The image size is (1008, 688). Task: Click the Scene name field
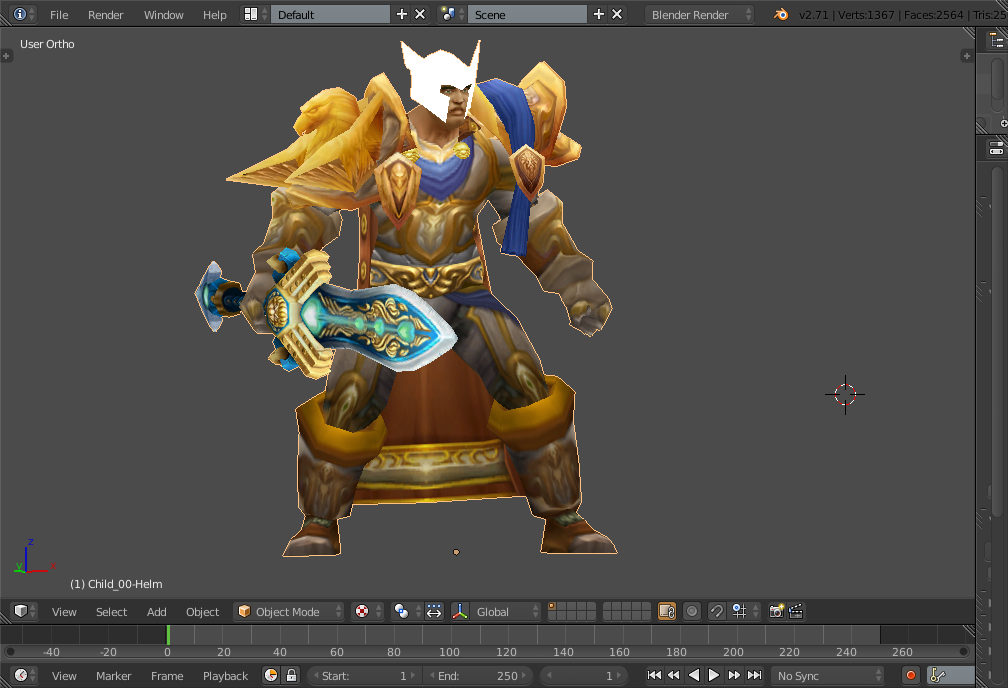coord(526,14)
